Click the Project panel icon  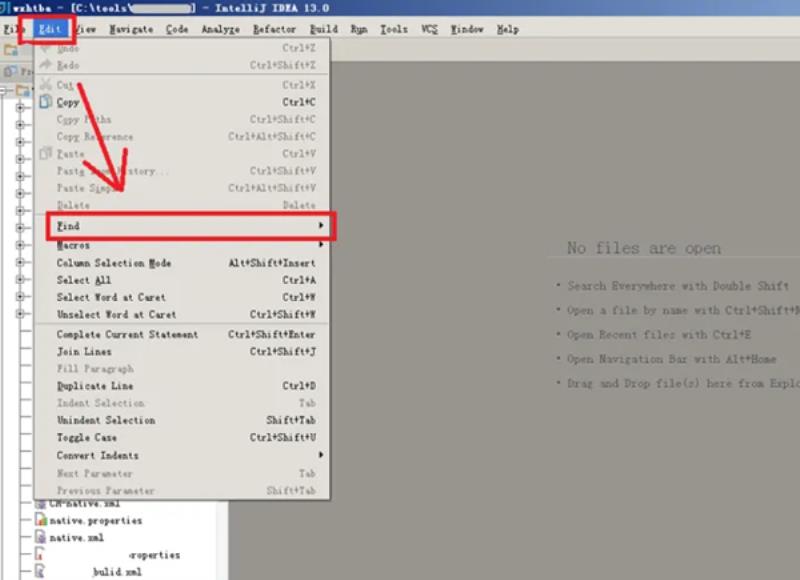coord(10,71)
